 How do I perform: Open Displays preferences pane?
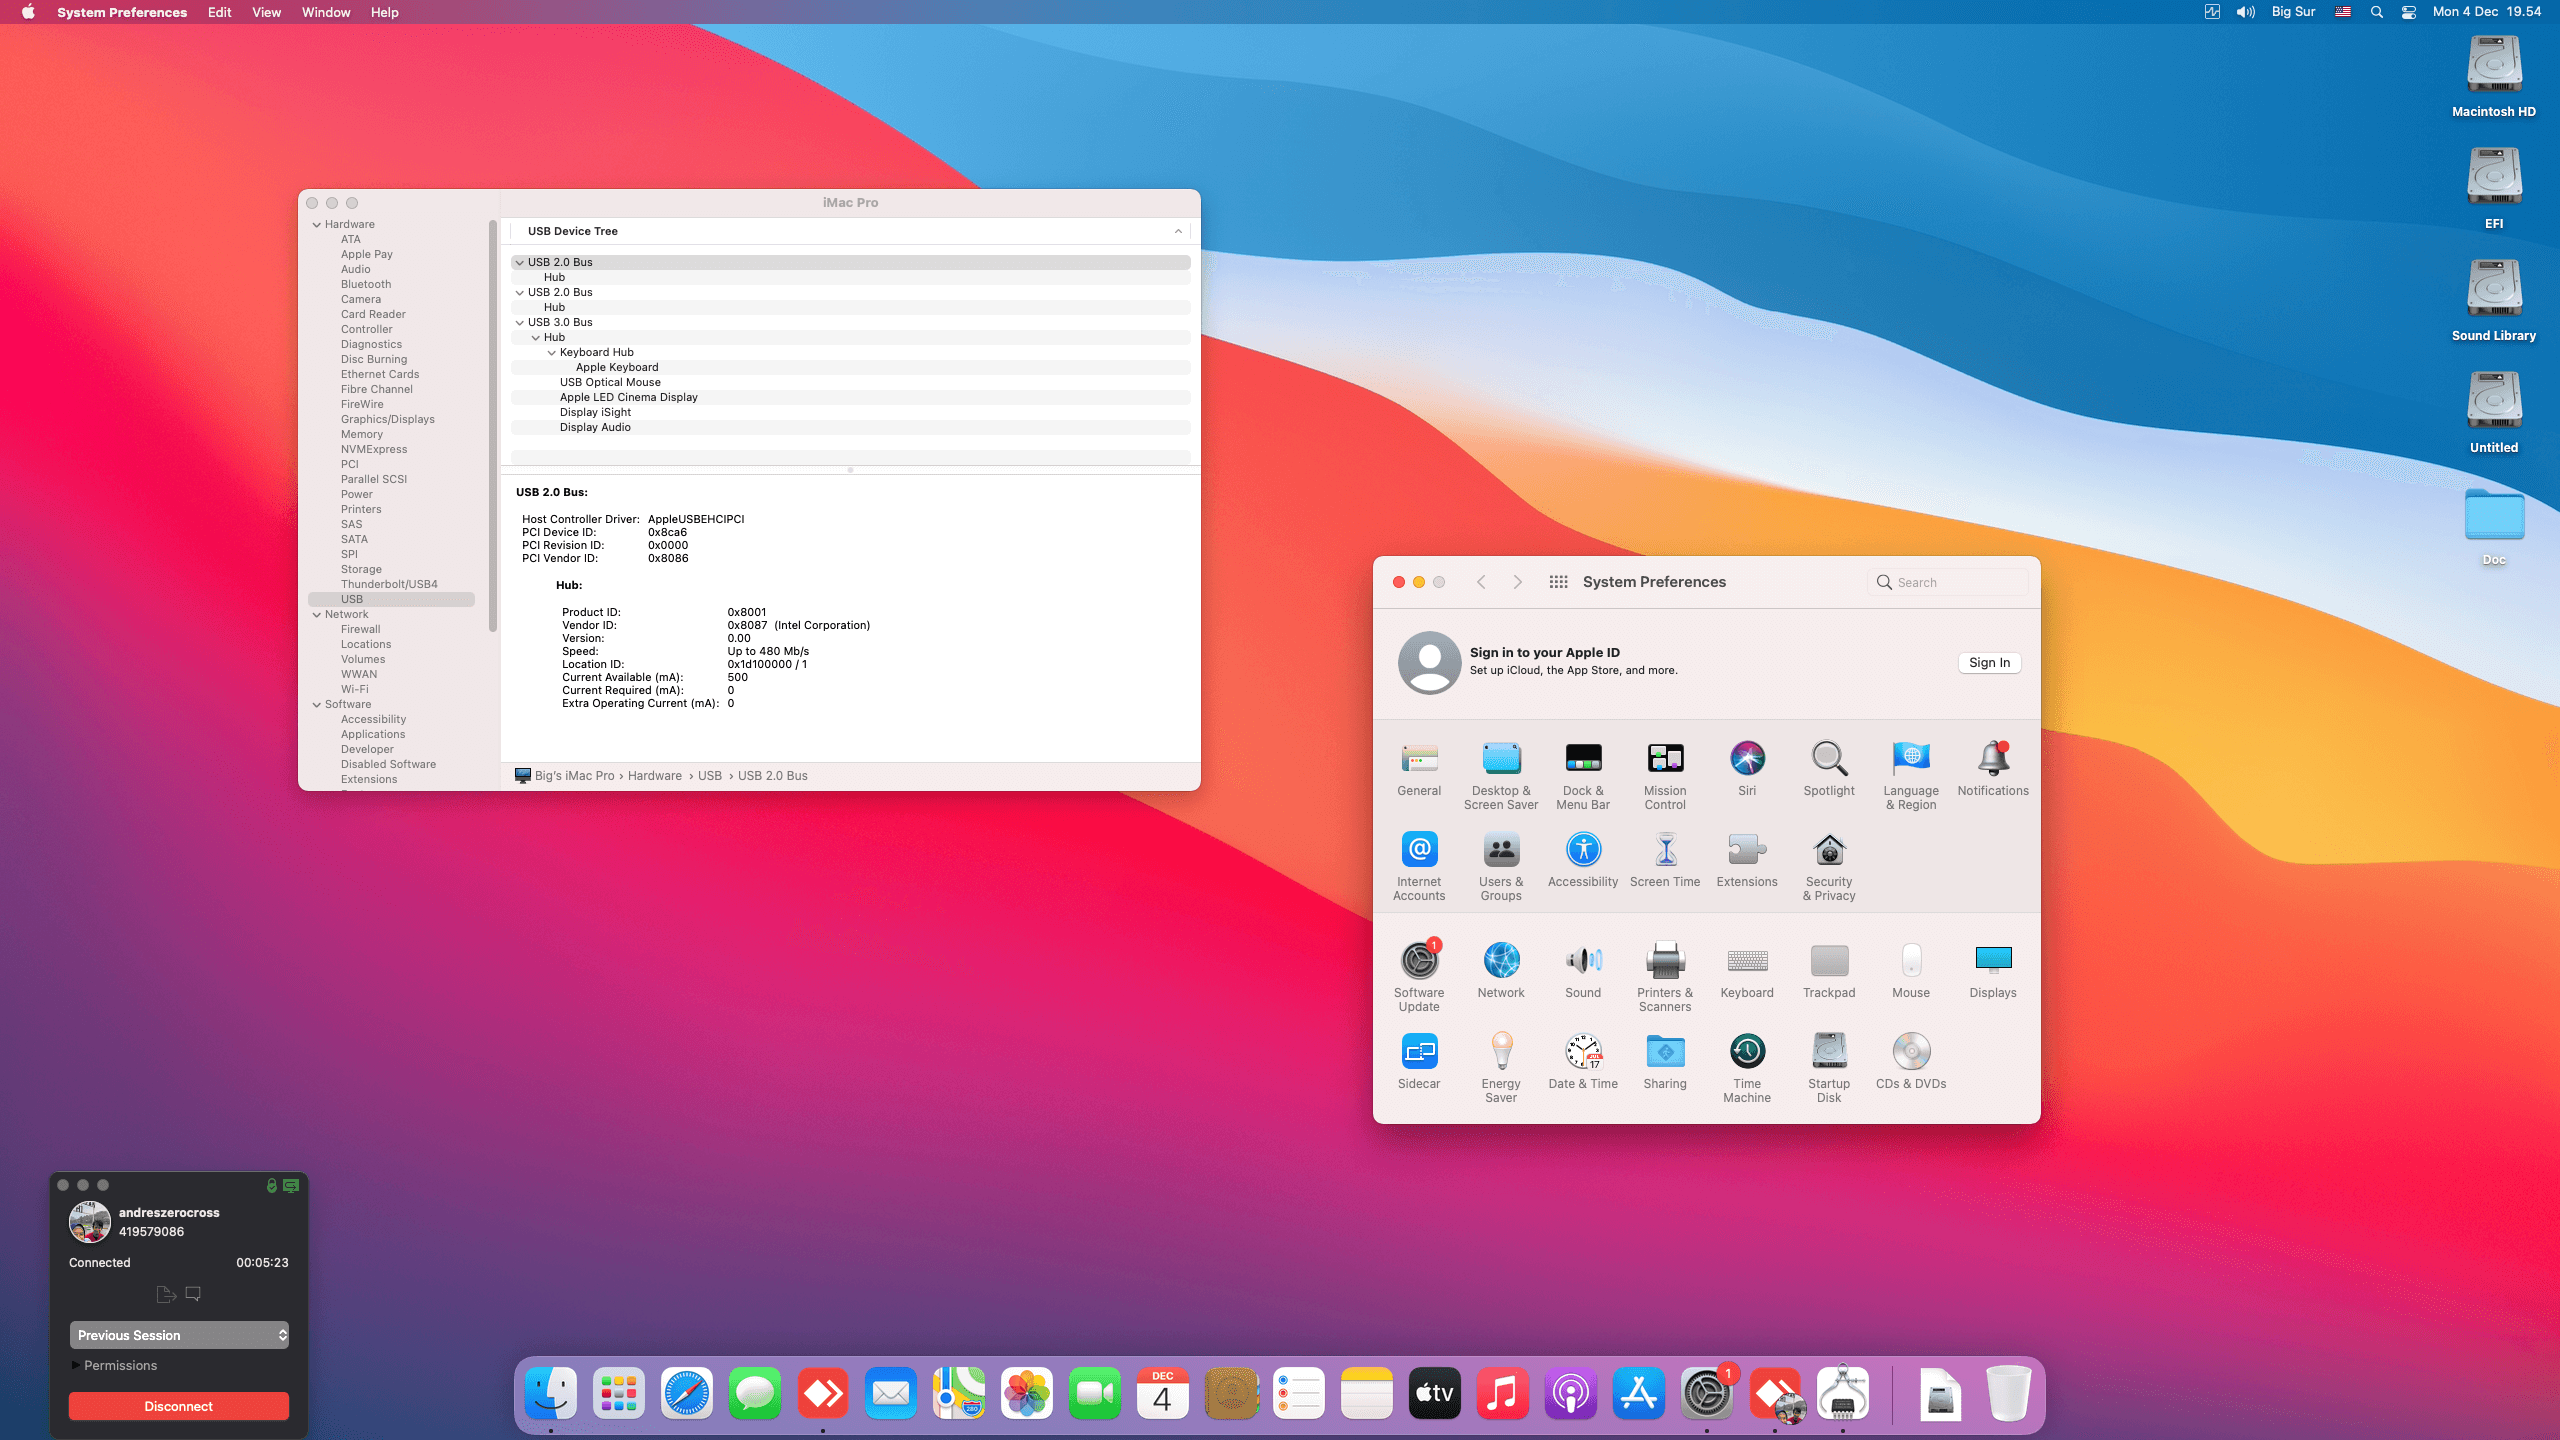click(1993, 971)
